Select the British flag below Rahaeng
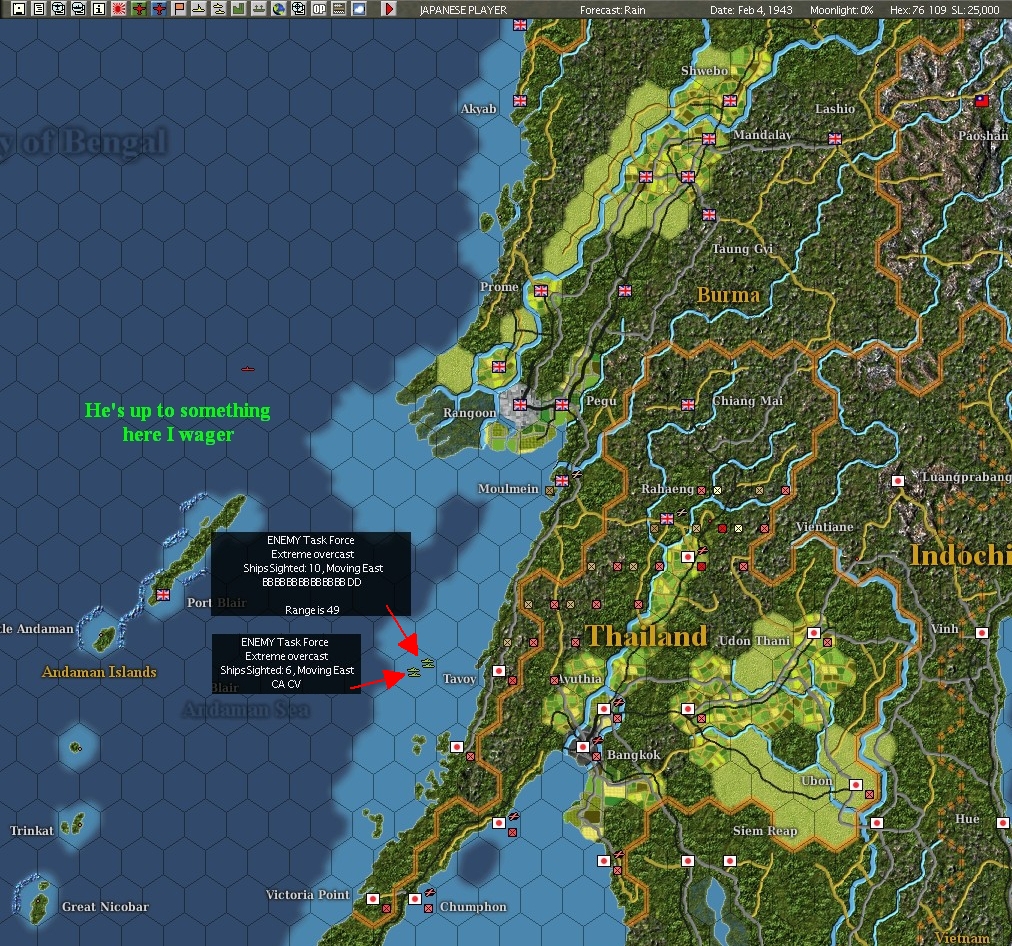1012x946 pixels. (667, 519)
